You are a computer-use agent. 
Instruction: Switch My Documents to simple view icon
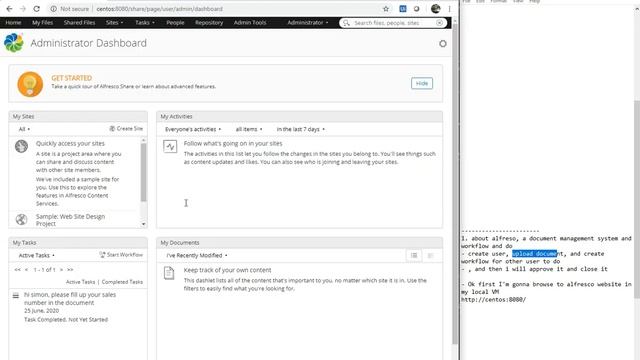[x=414, y=256]
